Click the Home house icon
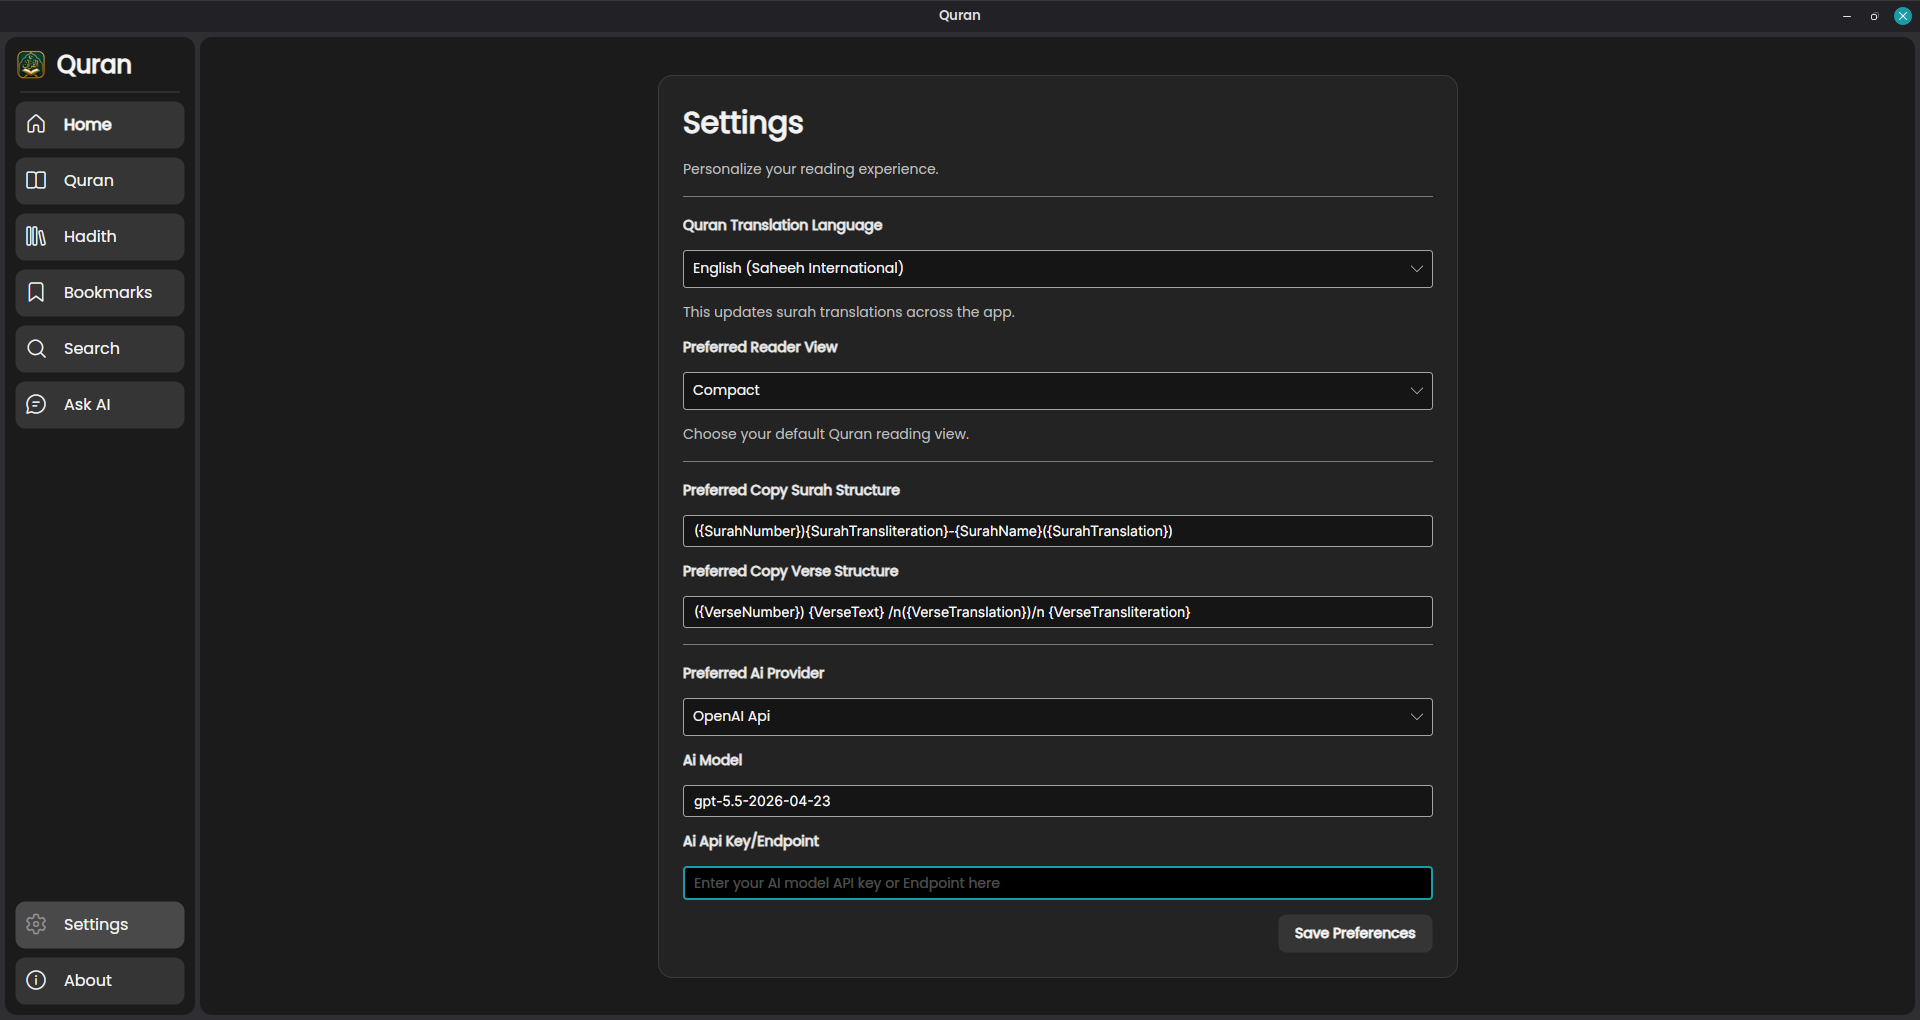The height and width of the screenshot is (1020, 1920). click(36, 124)
